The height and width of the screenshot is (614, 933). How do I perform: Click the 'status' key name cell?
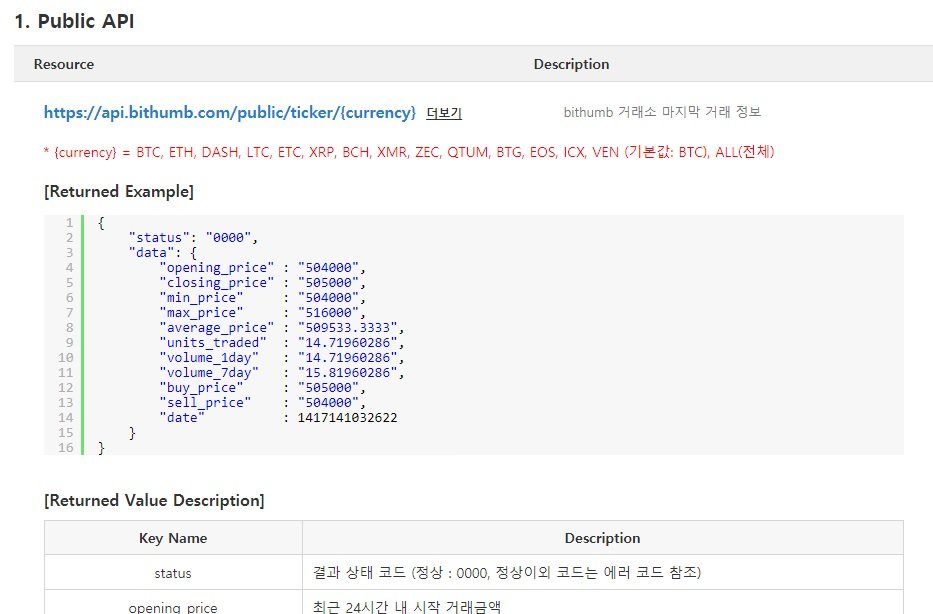click(x=173, y=574)
